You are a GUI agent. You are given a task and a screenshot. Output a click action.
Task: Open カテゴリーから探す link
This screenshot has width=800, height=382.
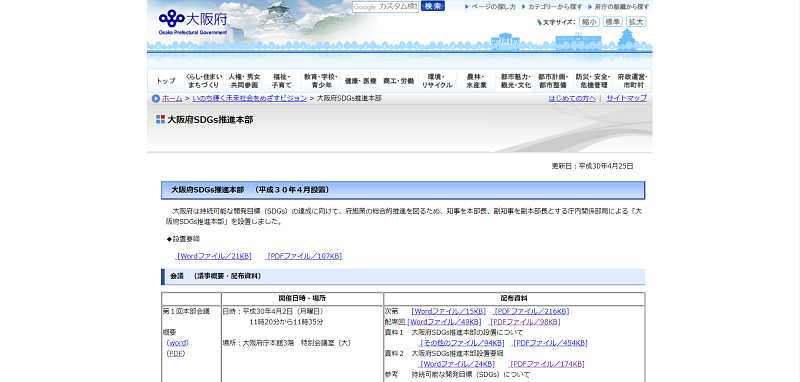555,7
